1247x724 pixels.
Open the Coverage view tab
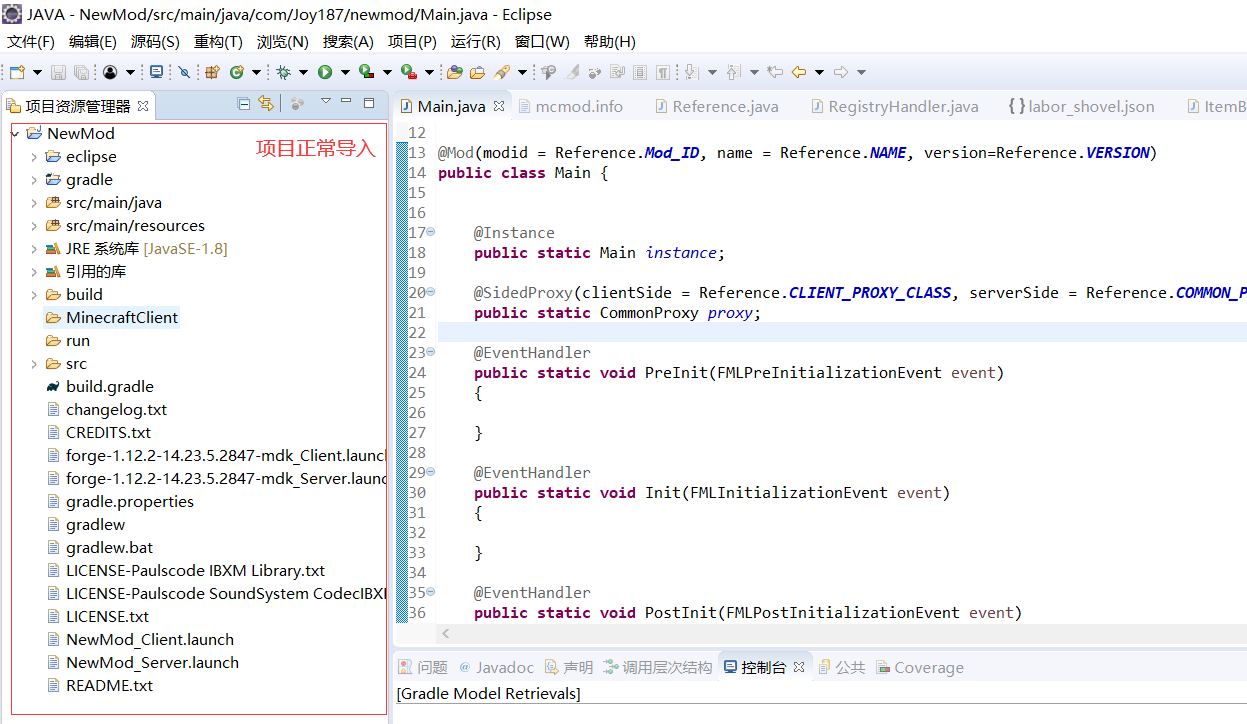point(920,667)
